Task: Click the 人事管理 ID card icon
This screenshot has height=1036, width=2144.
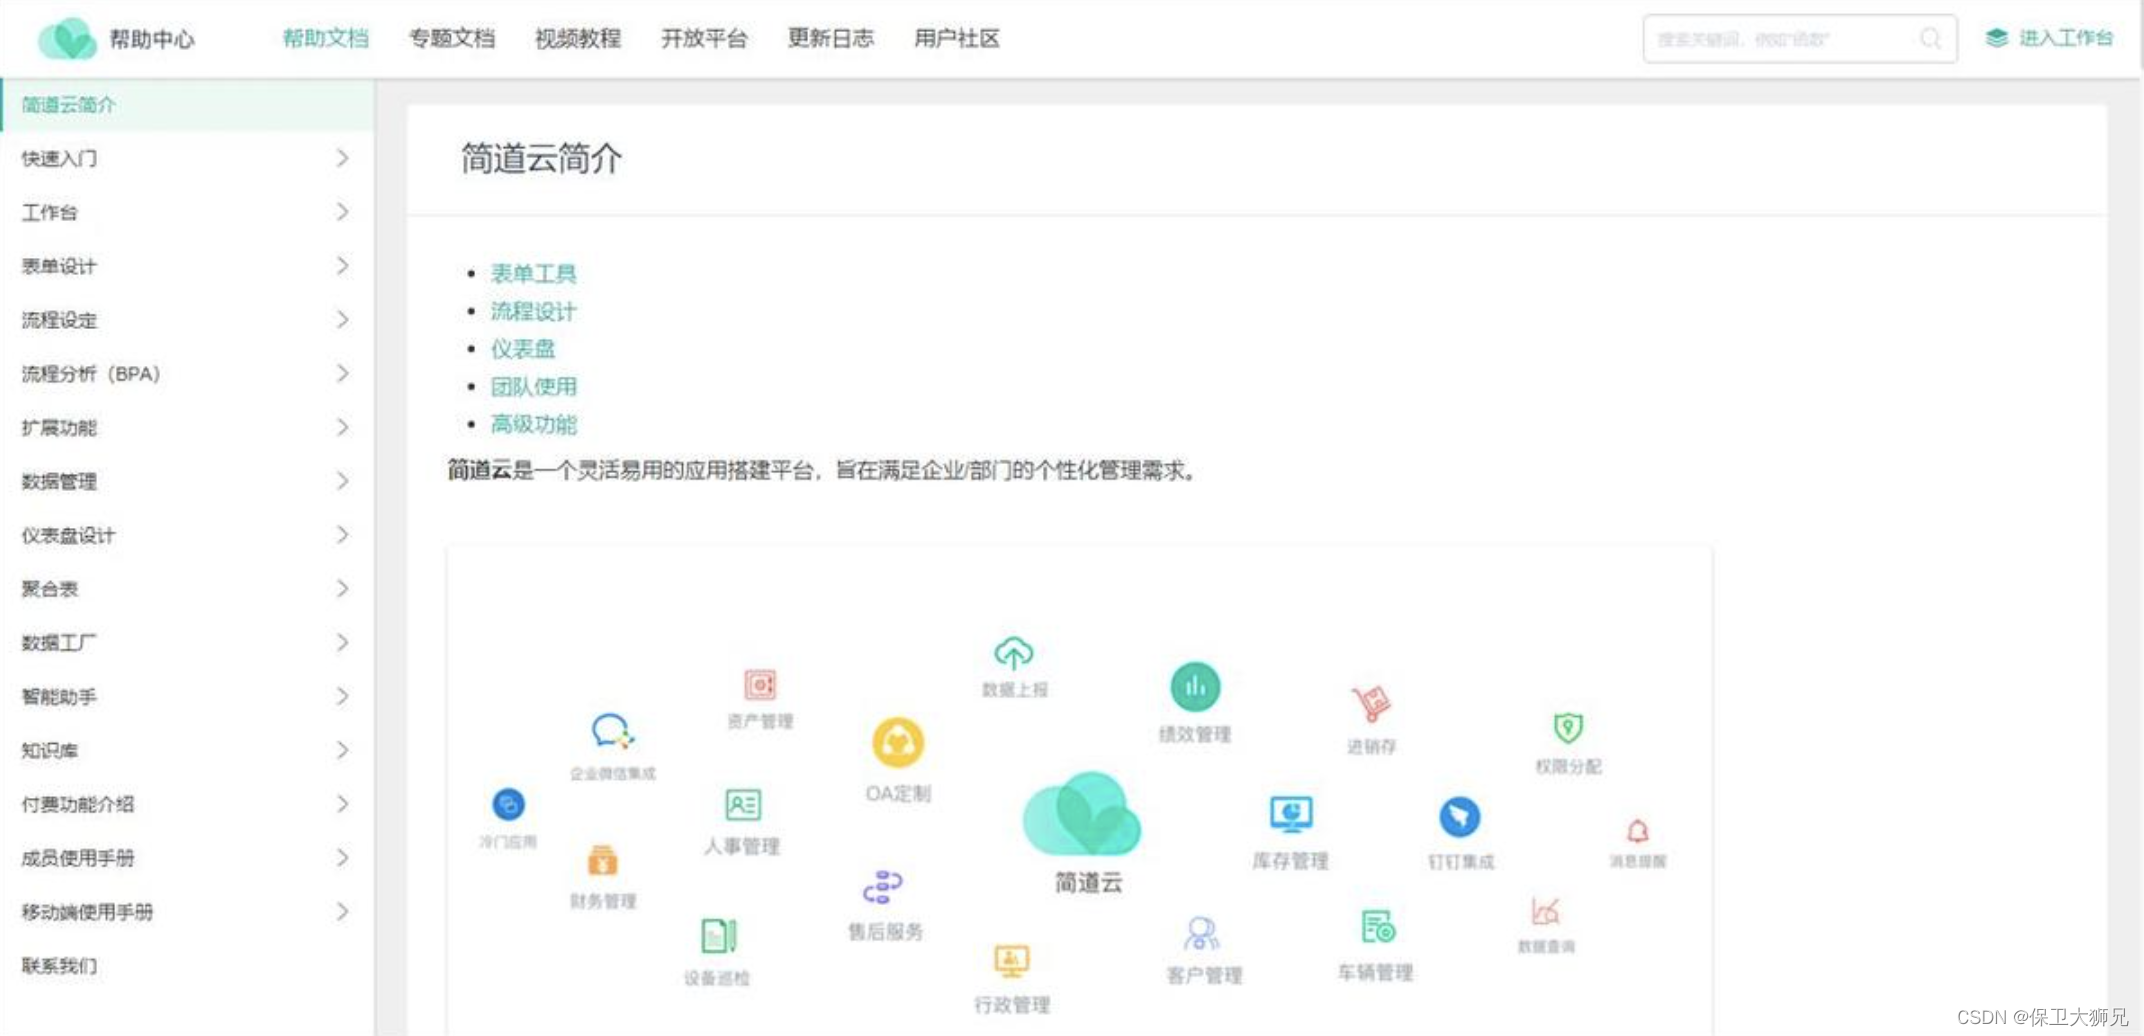Action: [743, 805]
